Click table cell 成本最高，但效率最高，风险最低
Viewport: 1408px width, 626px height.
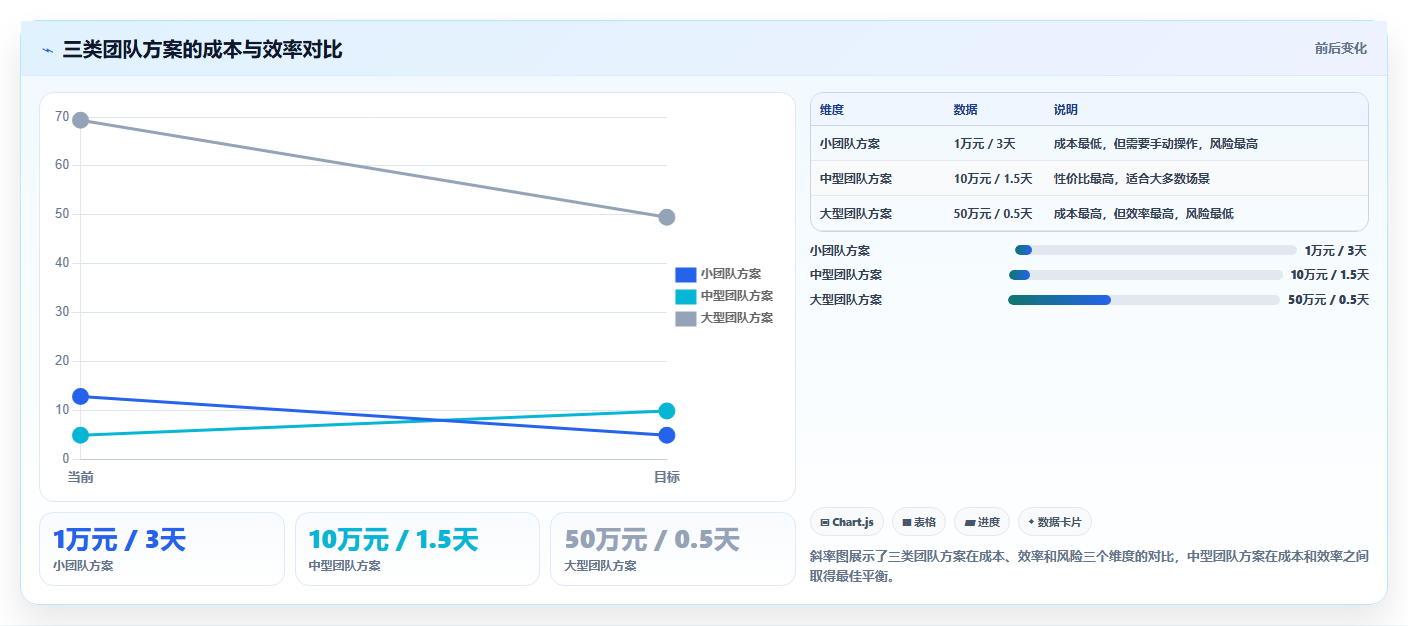click(x=1144, y=214)
